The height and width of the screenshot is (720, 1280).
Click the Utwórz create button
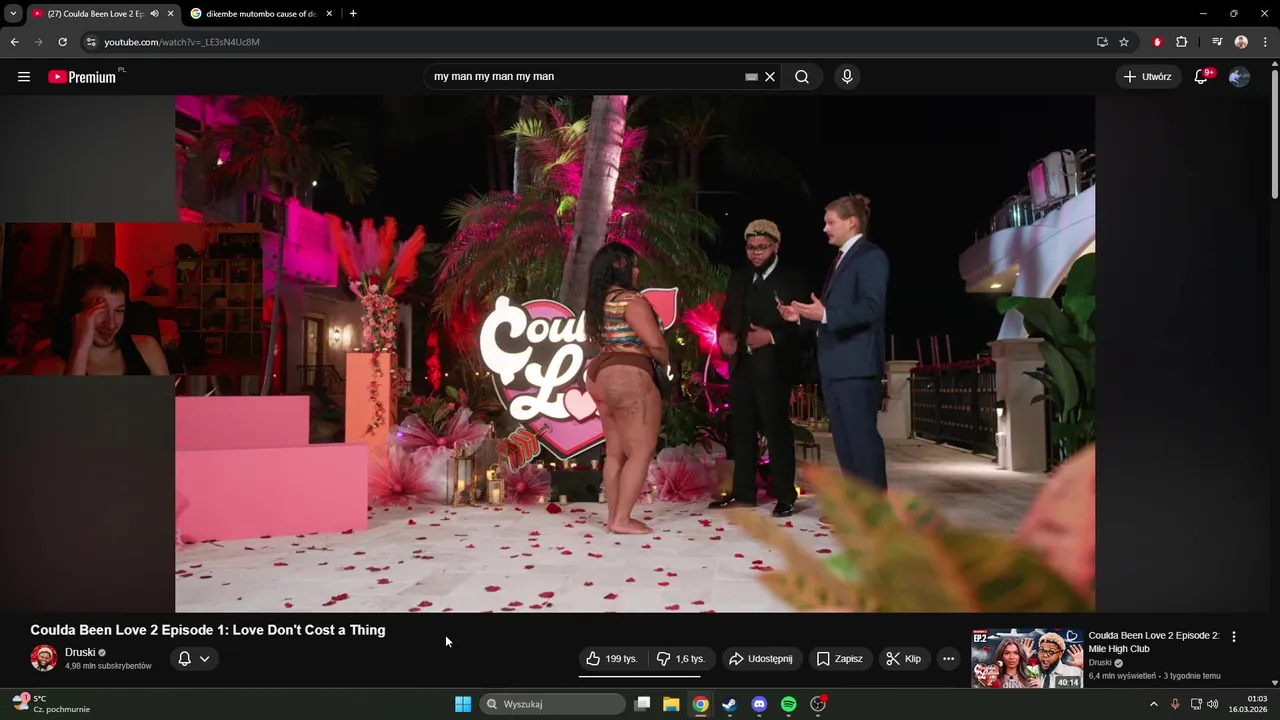[x=1147, y=77]
